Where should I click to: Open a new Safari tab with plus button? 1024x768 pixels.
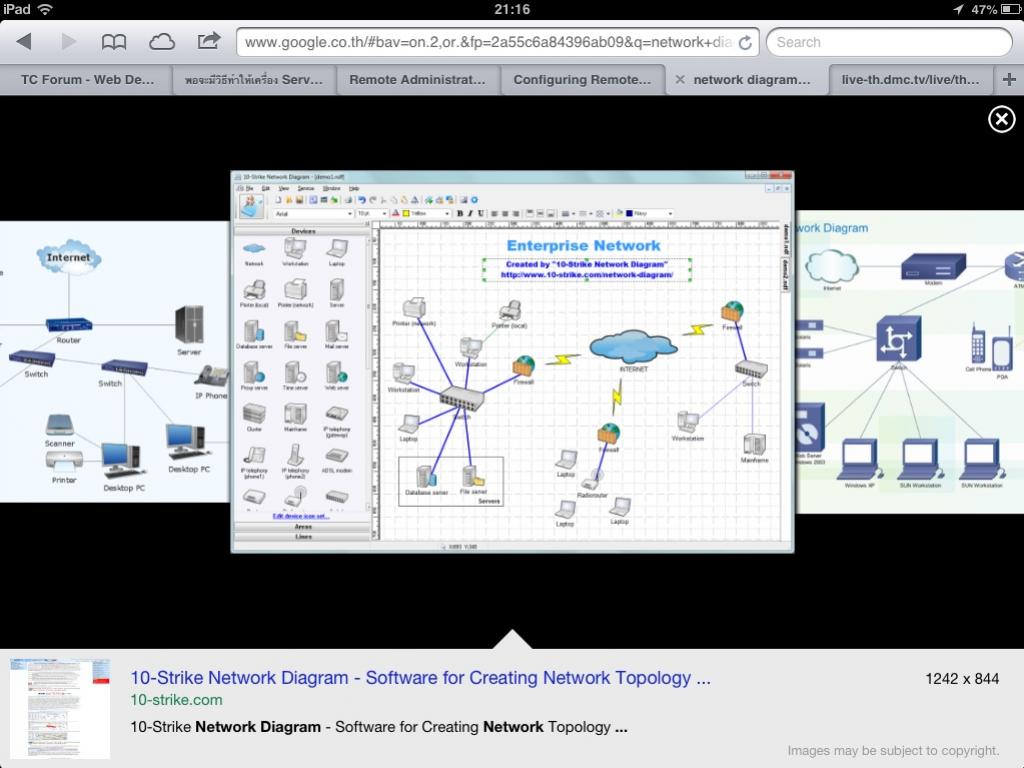[1009, 80]
